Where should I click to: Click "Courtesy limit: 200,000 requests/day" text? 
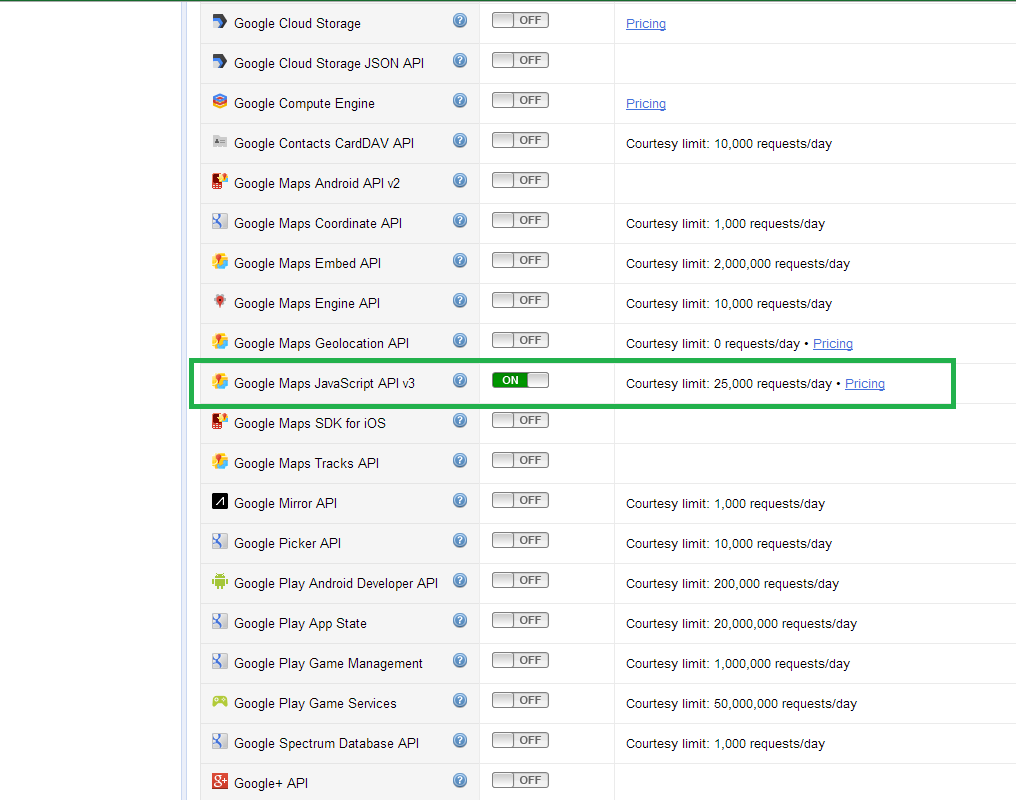coord(732,584)
